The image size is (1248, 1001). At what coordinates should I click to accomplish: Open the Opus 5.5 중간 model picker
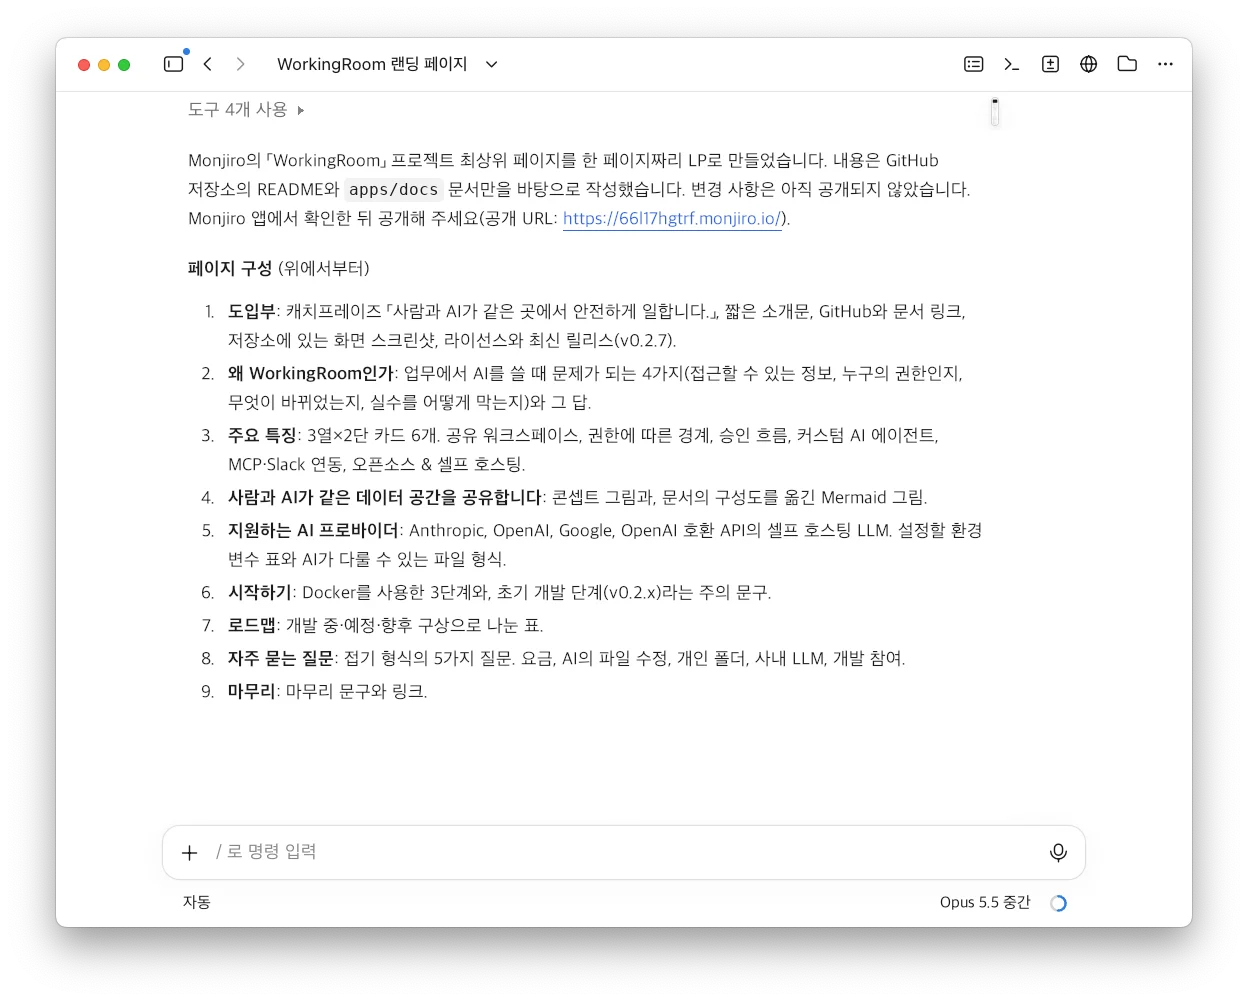[985, 902]
